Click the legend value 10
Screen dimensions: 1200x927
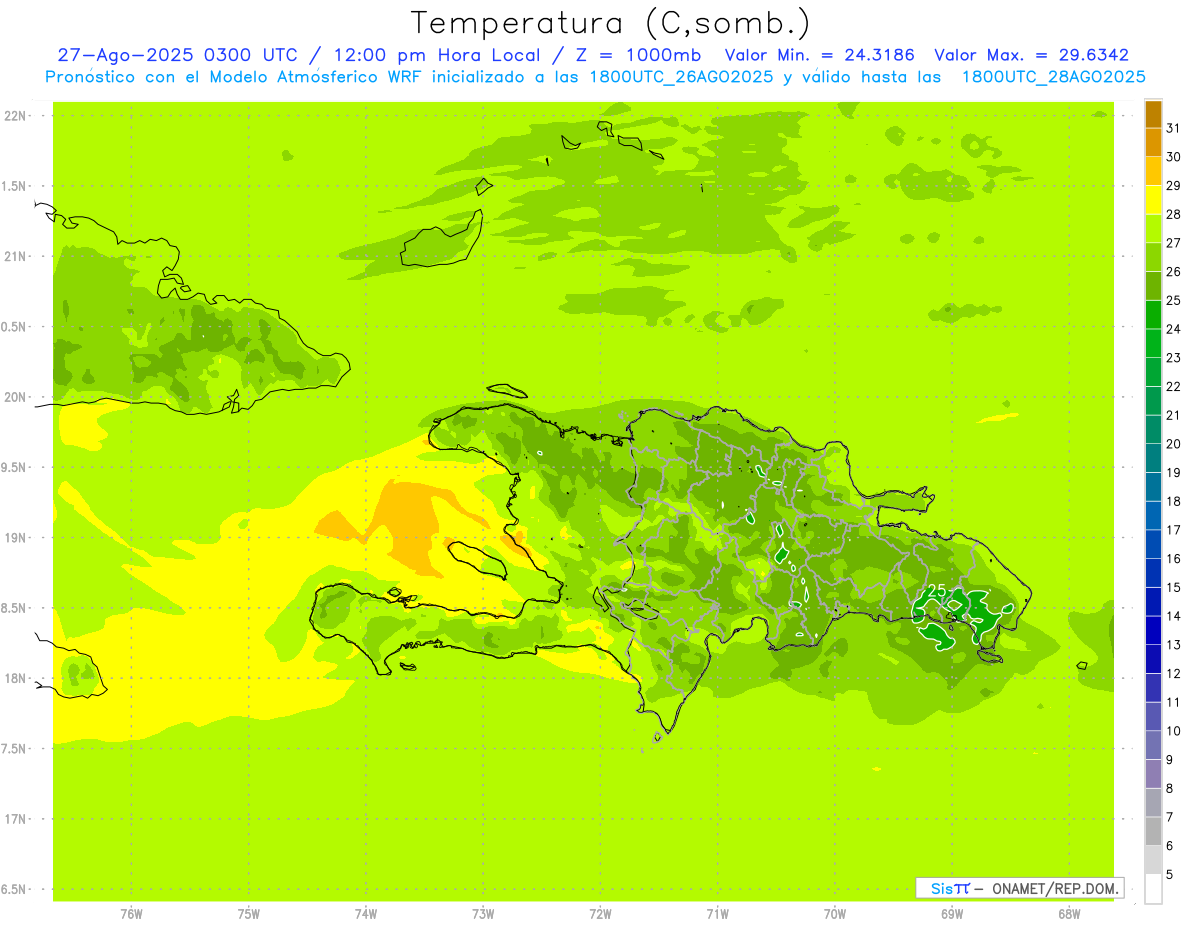[x=1174, y=731]
